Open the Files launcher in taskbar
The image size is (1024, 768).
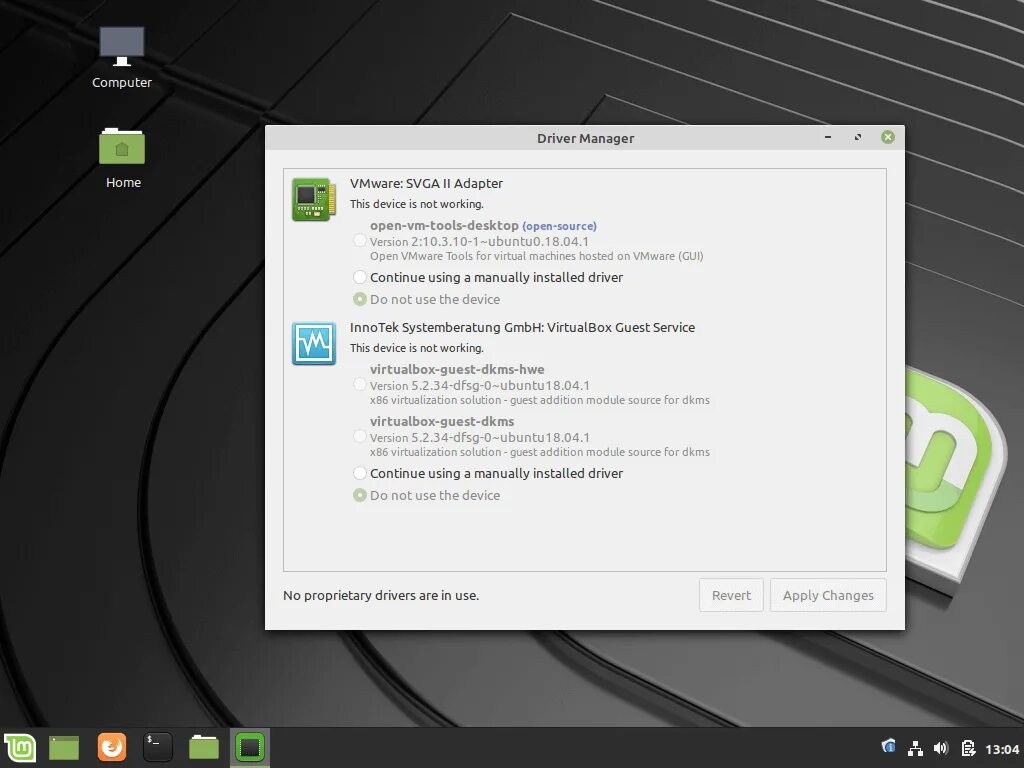click(x=204, y=747)
